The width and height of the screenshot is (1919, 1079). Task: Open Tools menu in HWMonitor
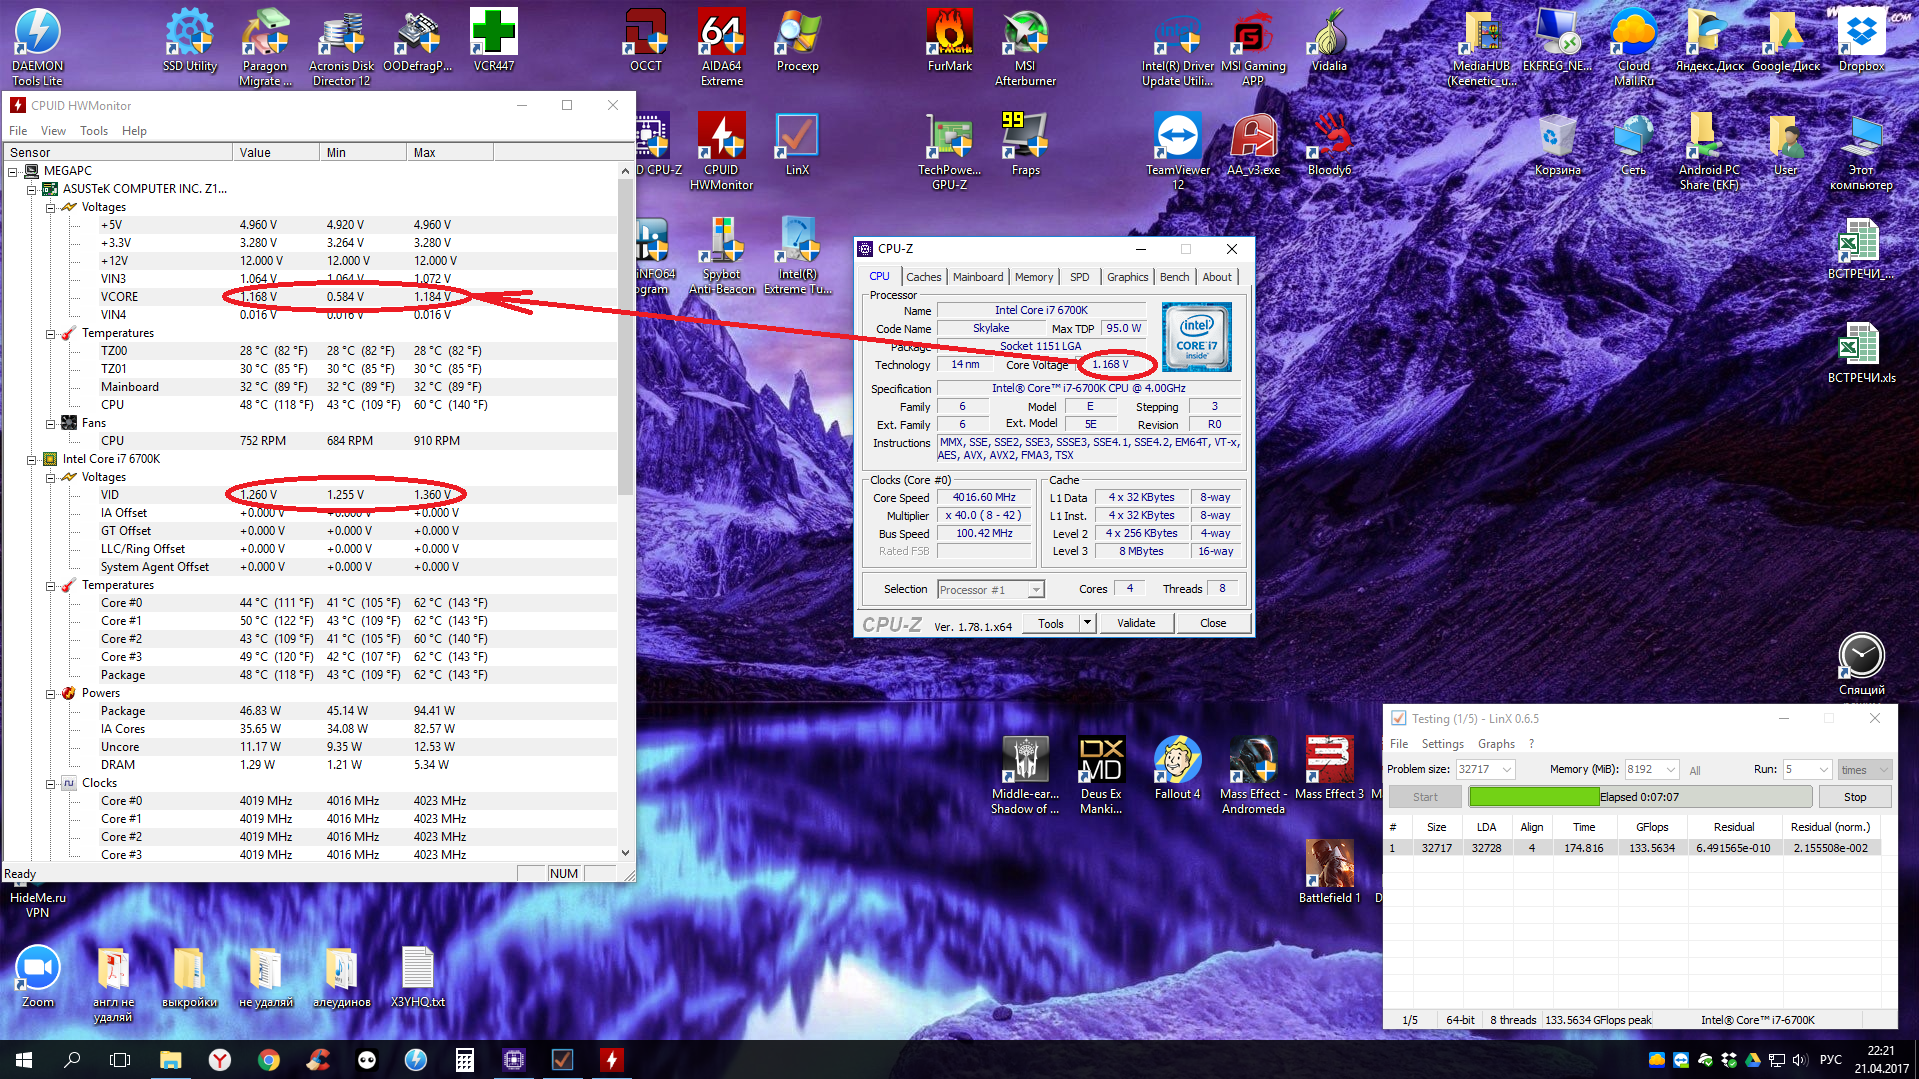click(94, 131)
